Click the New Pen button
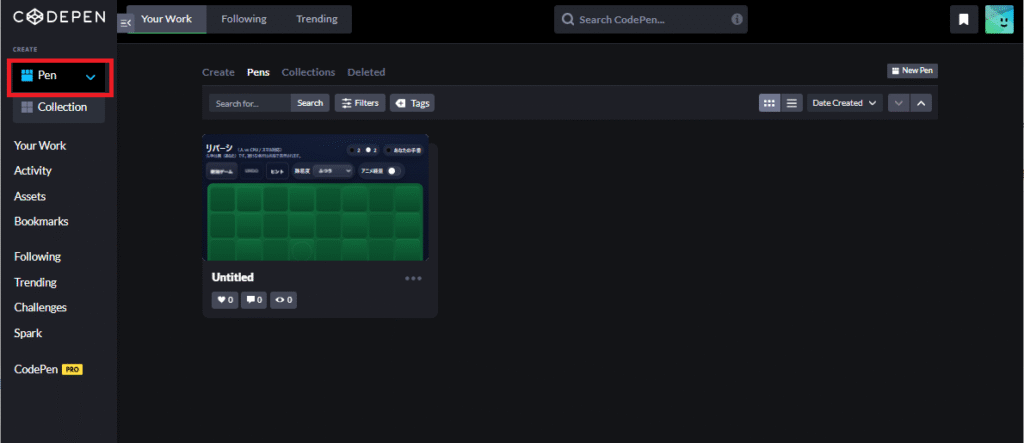Screen dimensions: 1024x443 tap(912, 71)
